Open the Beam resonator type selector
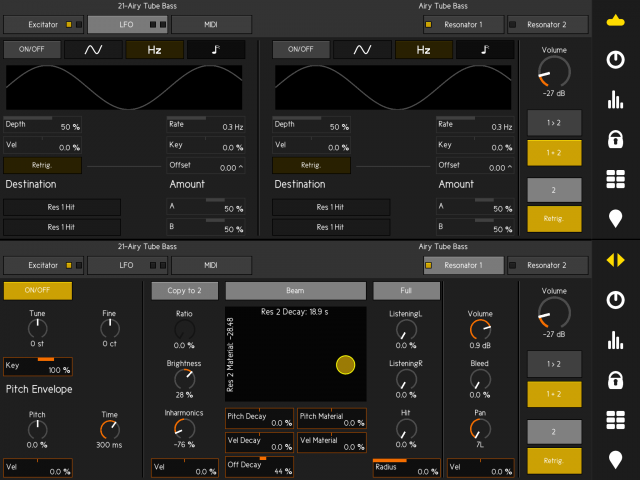The height and width of the screenshot is (480, 640). (x=295, y=290)
